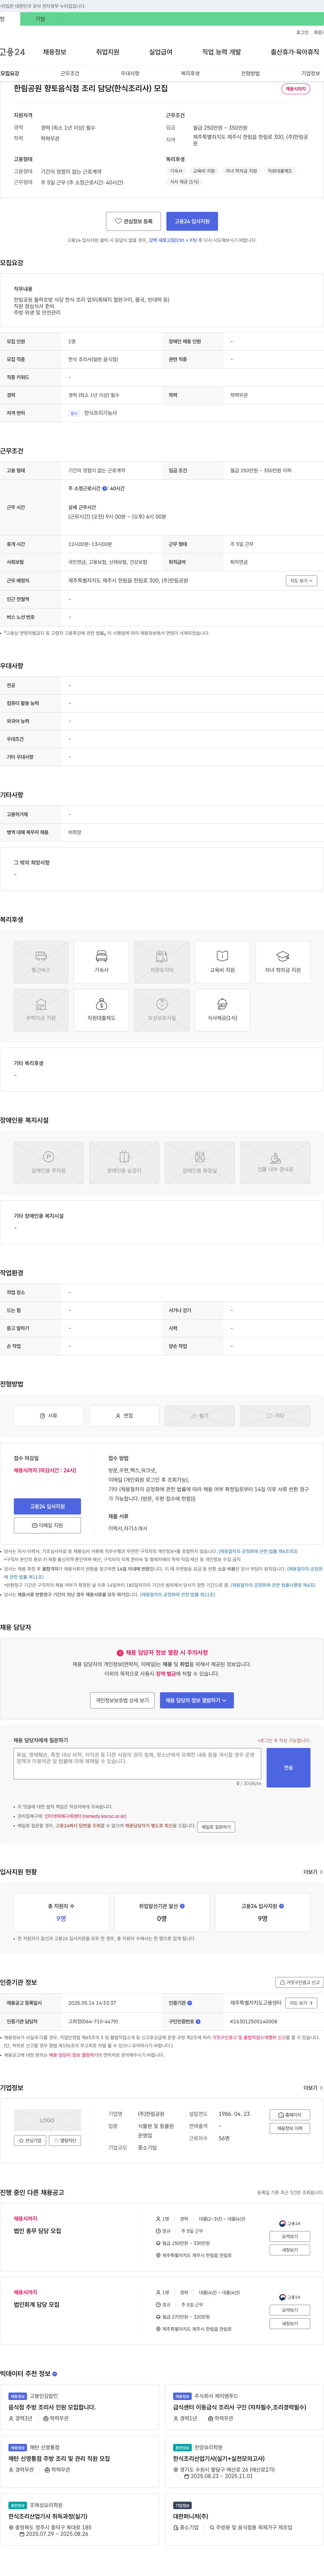Switch to the 기업 tab in top bar
Viewport: 324px width, 2576px height.
pyautogui.click(x=40, y=19)
